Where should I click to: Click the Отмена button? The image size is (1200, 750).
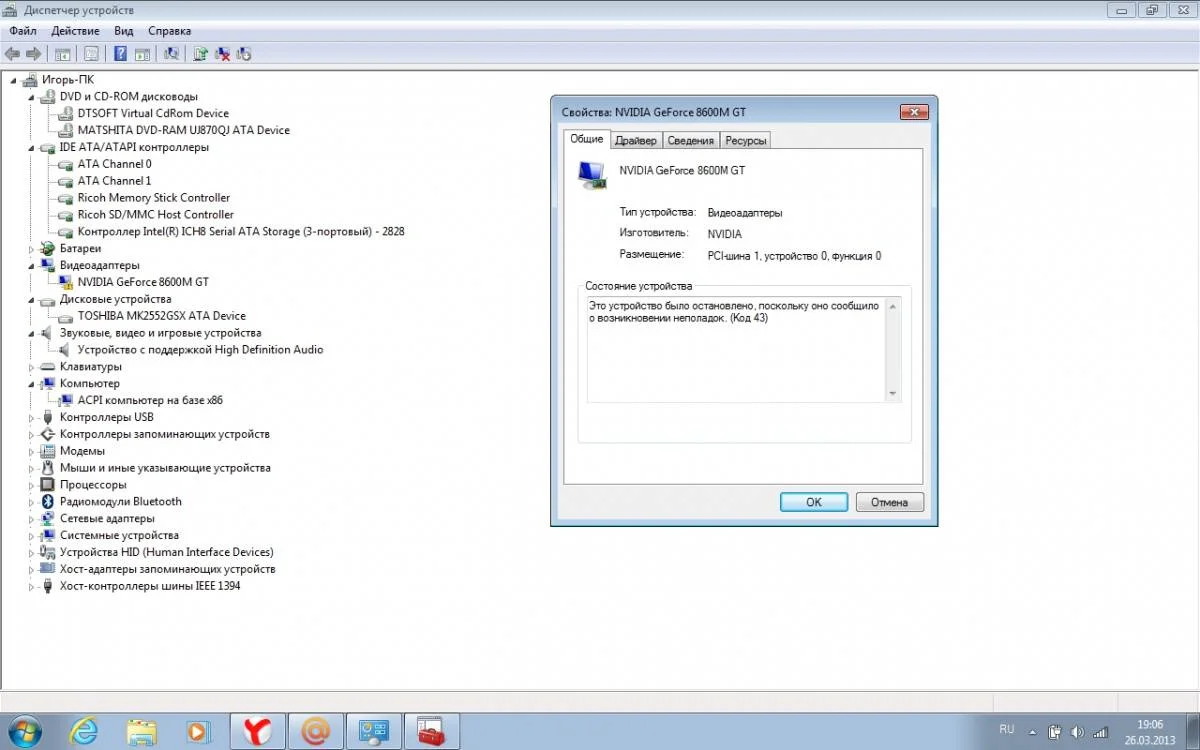(x=889, y=502)
